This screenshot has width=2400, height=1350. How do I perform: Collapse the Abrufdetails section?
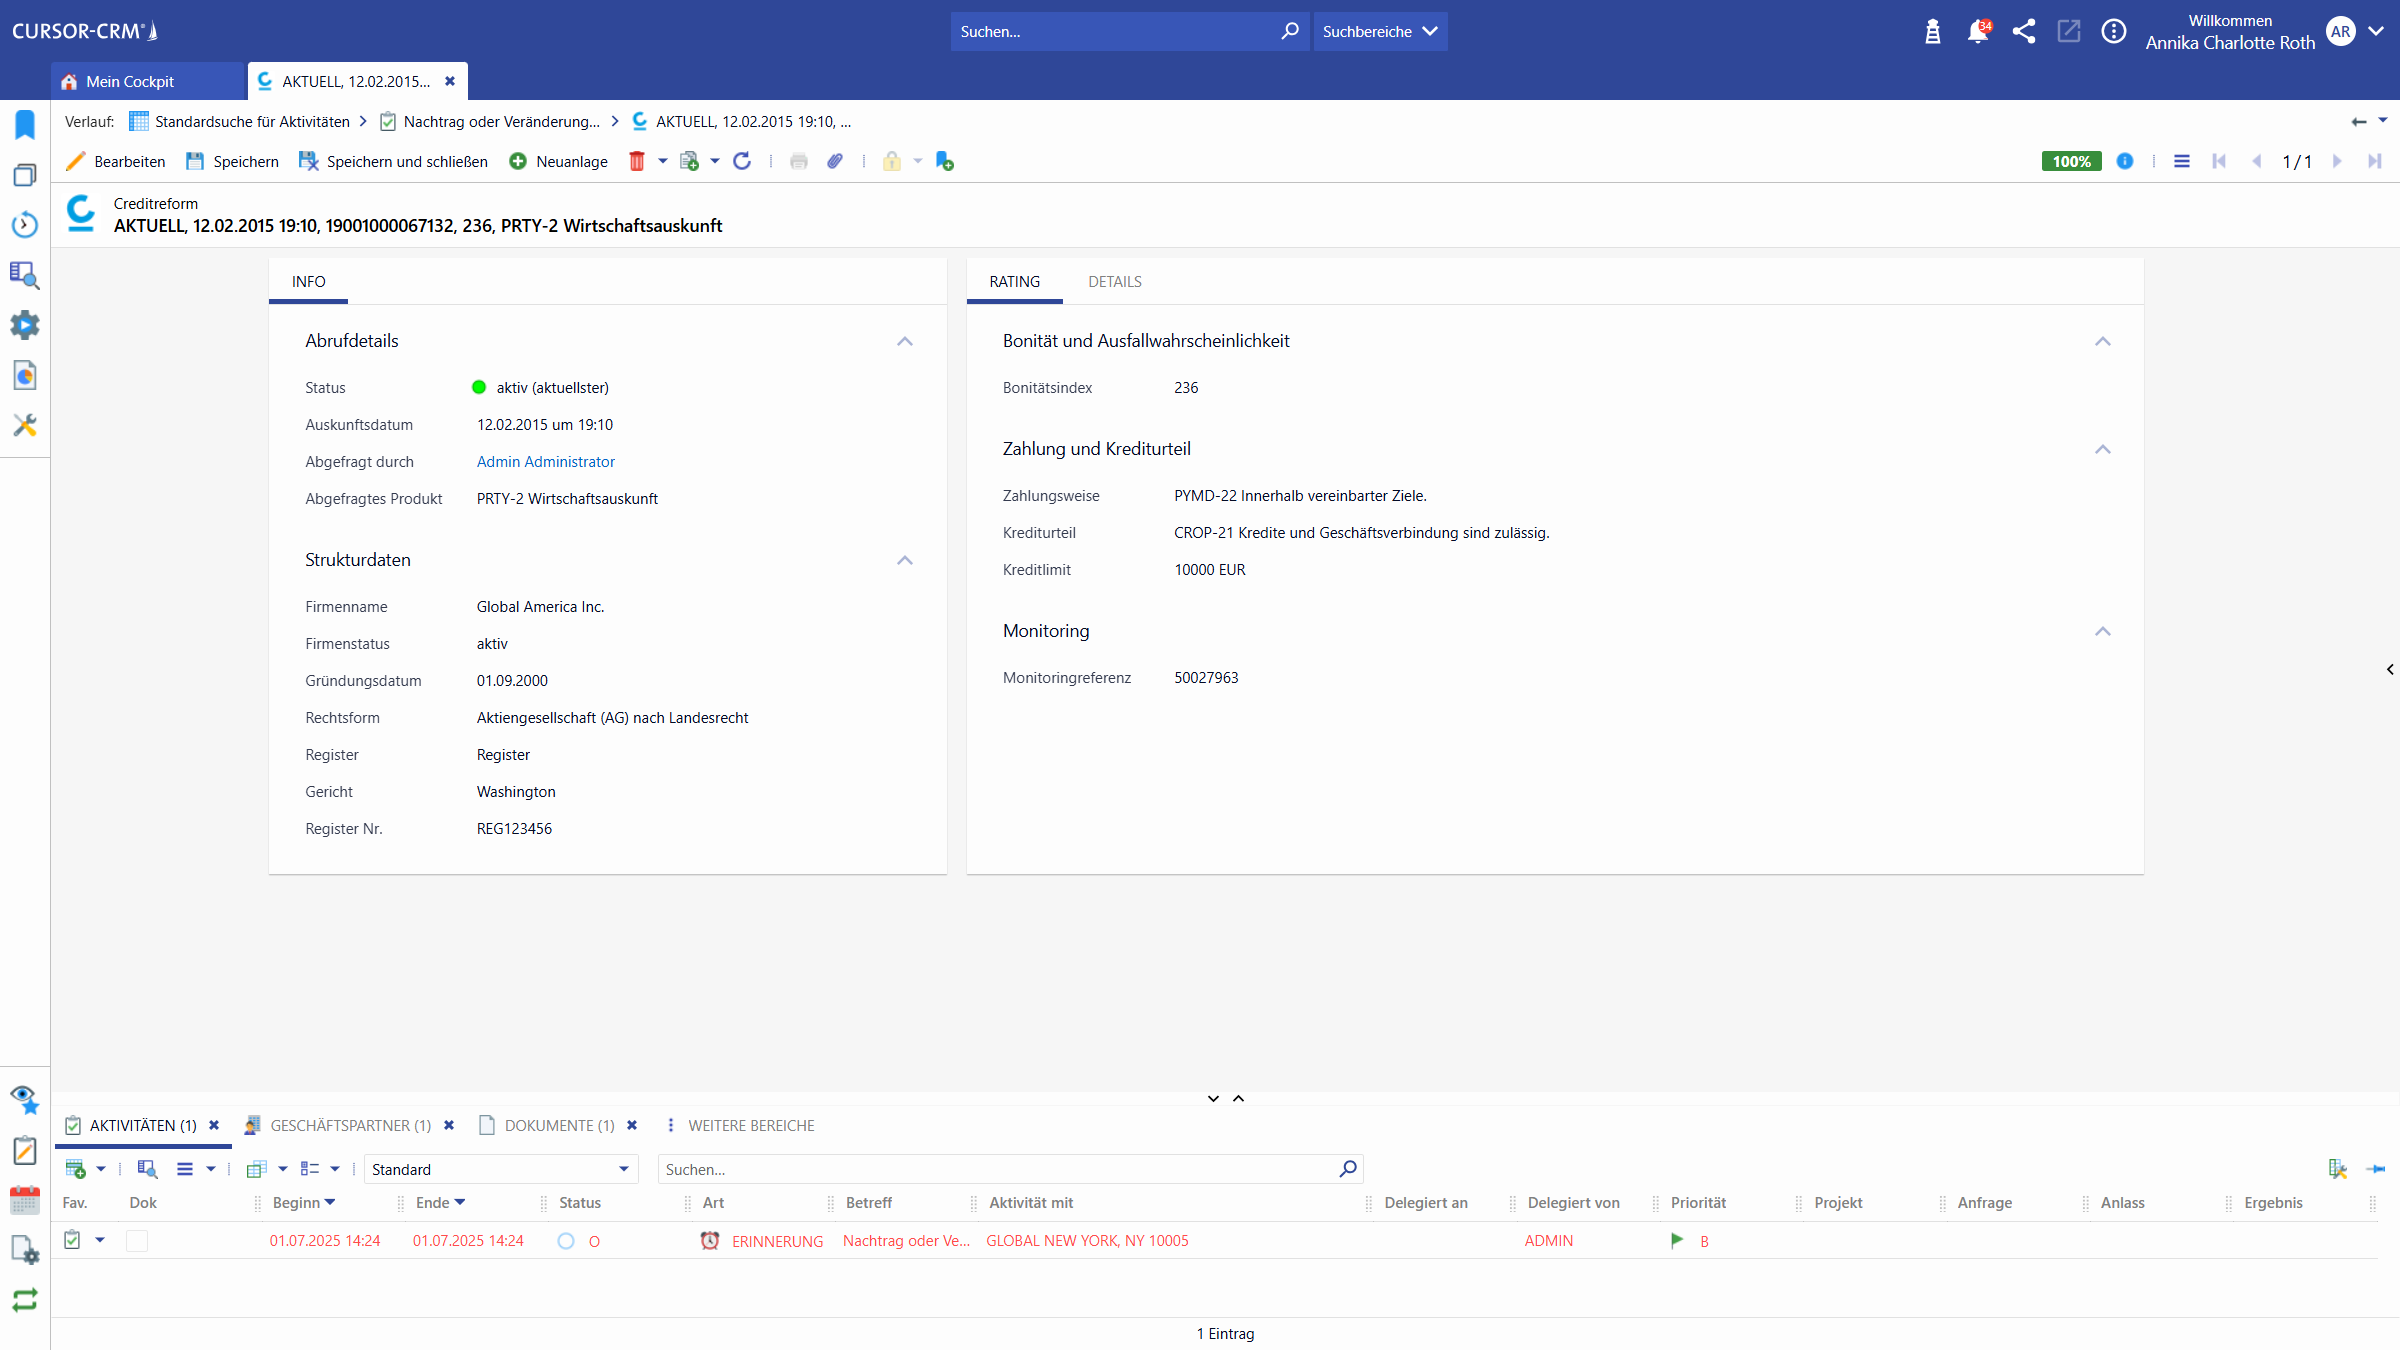905,341
